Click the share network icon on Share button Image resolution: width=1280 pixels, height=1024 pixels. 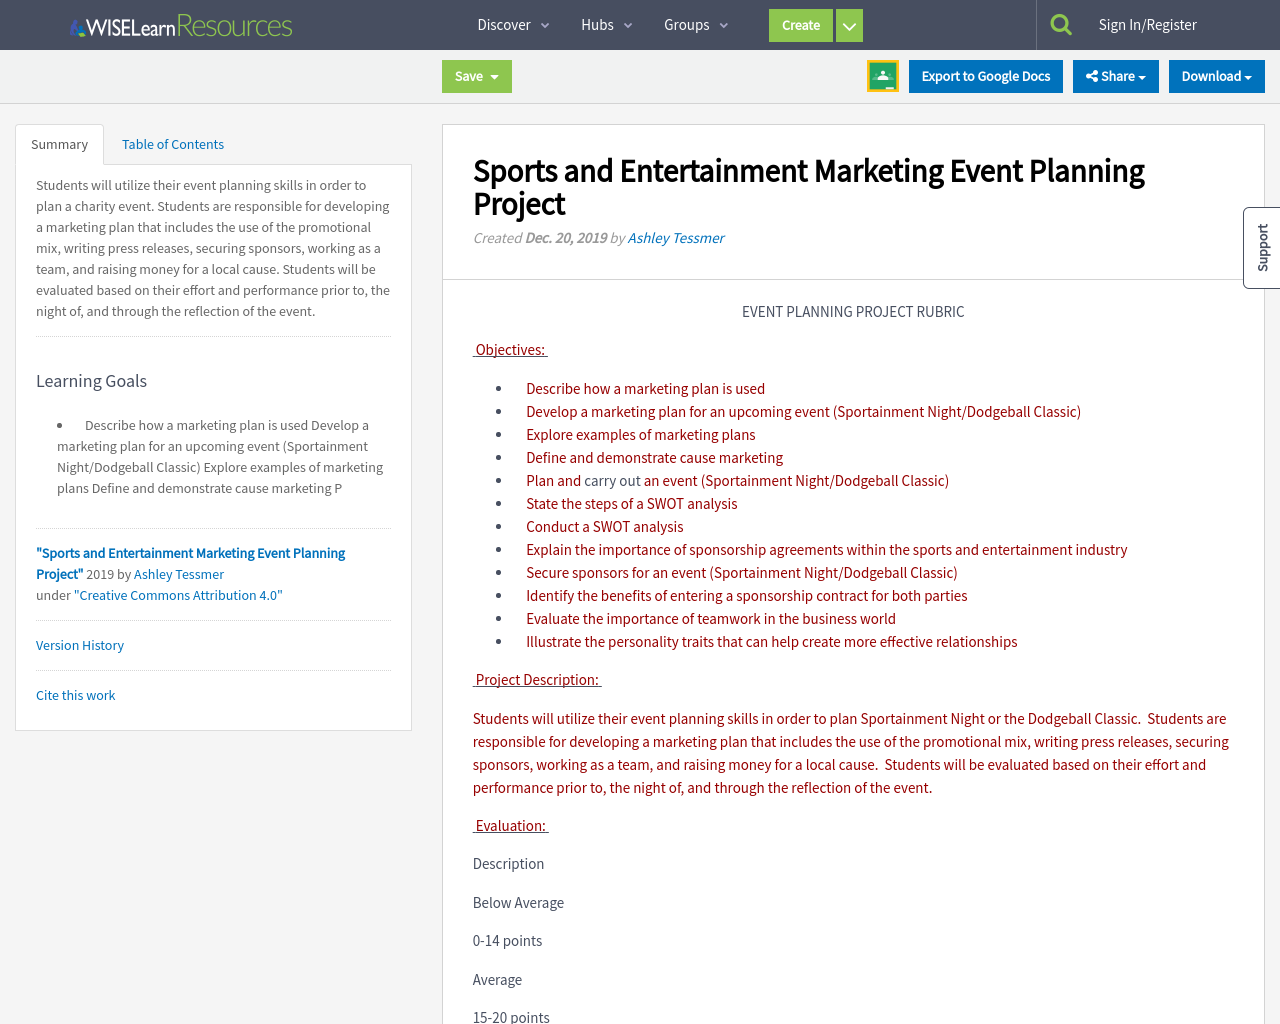click(x=1094, y=75)
